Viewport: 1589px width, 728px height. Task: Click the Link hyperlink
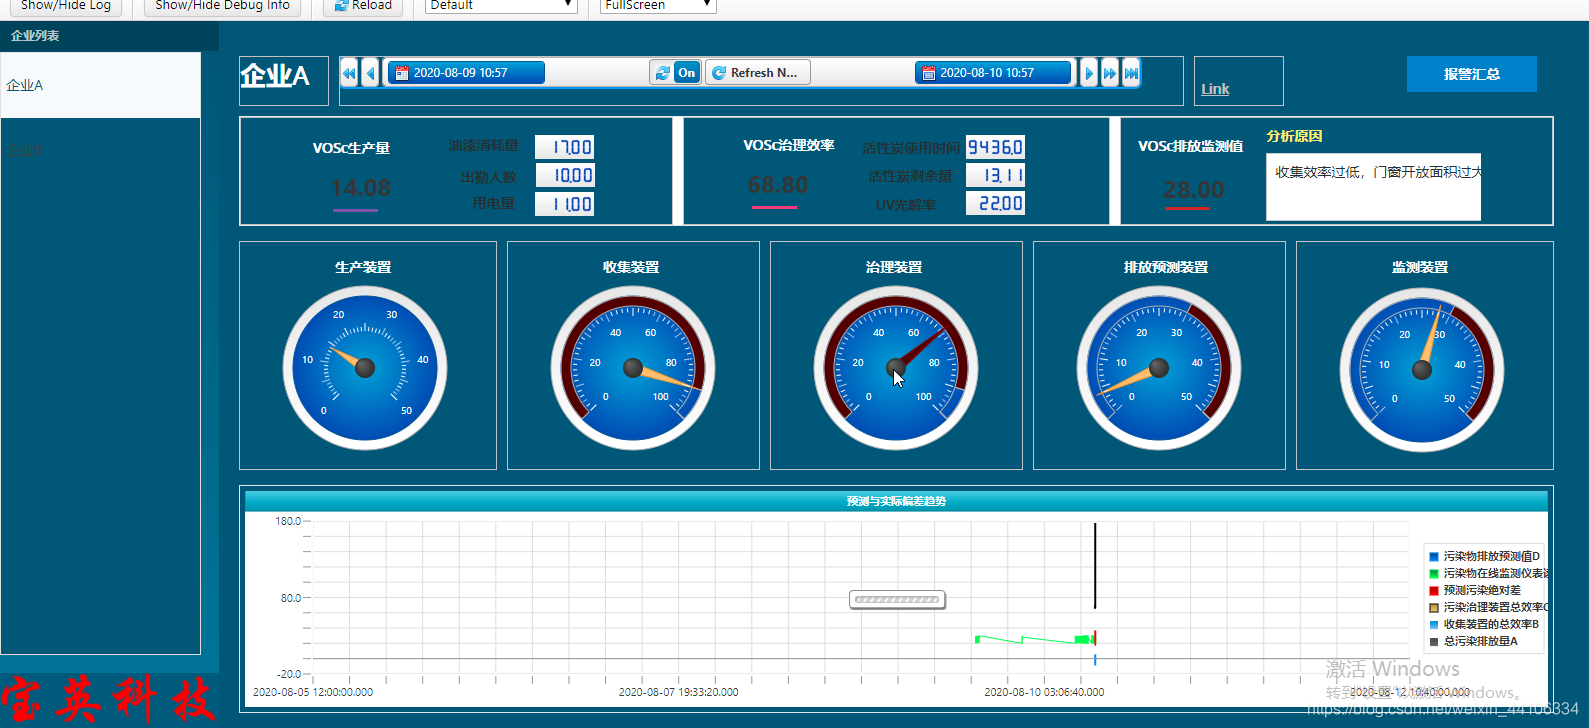coord(1215,89)
